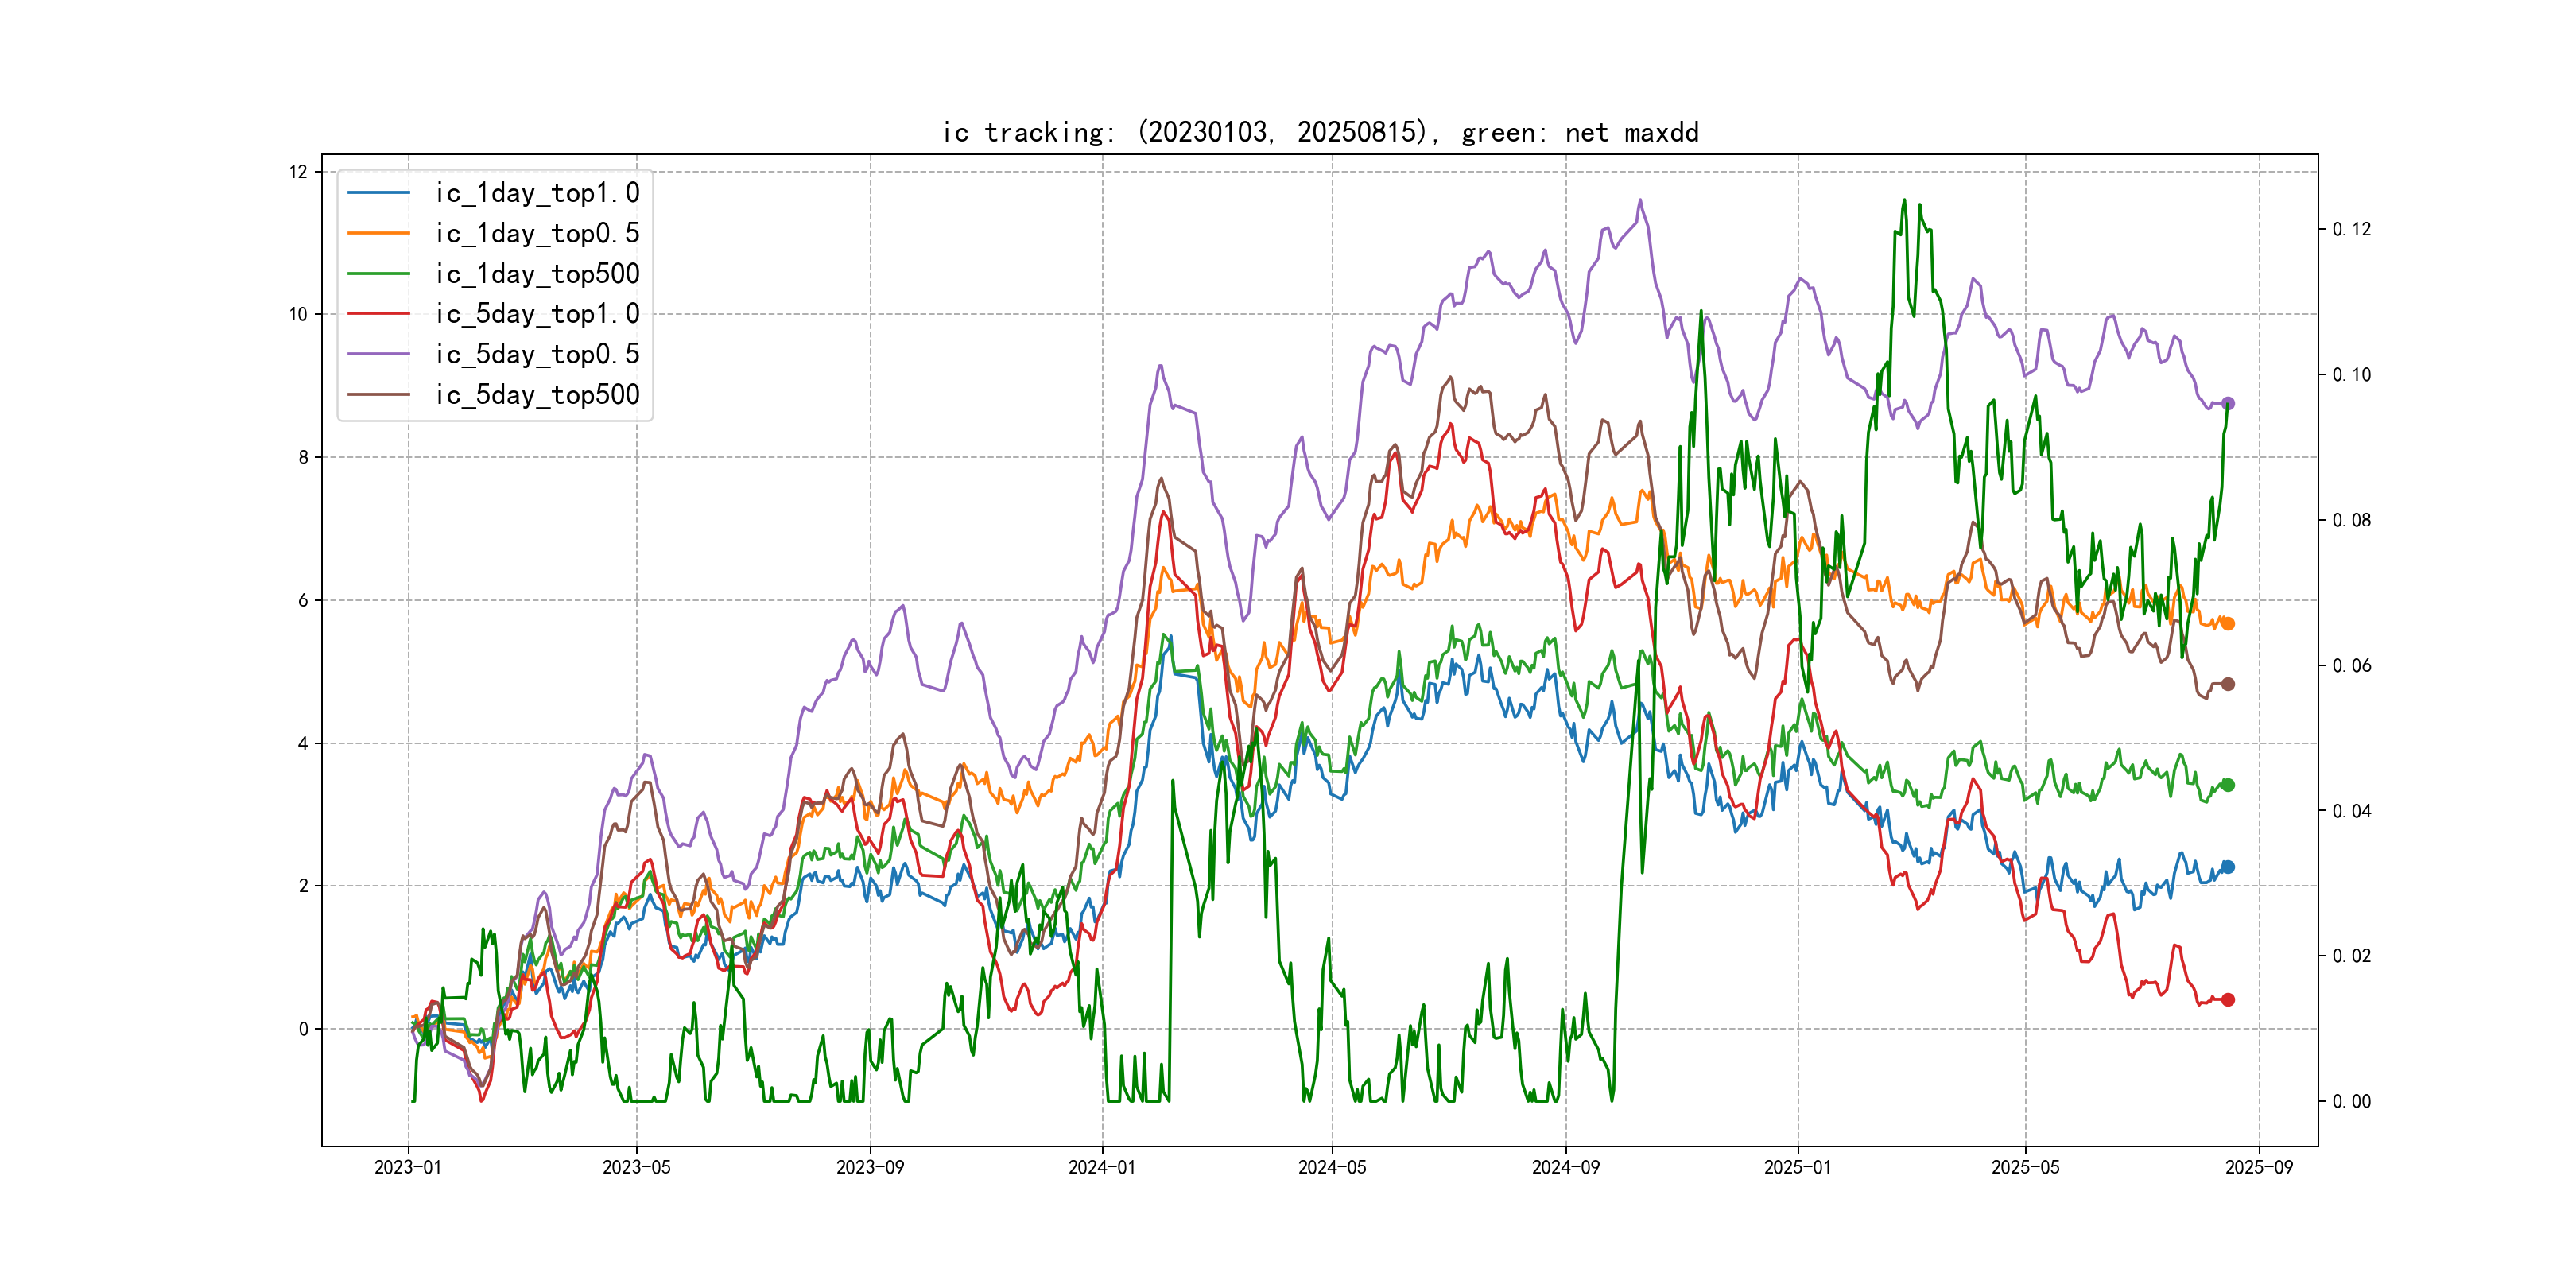Click the light green end marker dot

[2228, 785]
